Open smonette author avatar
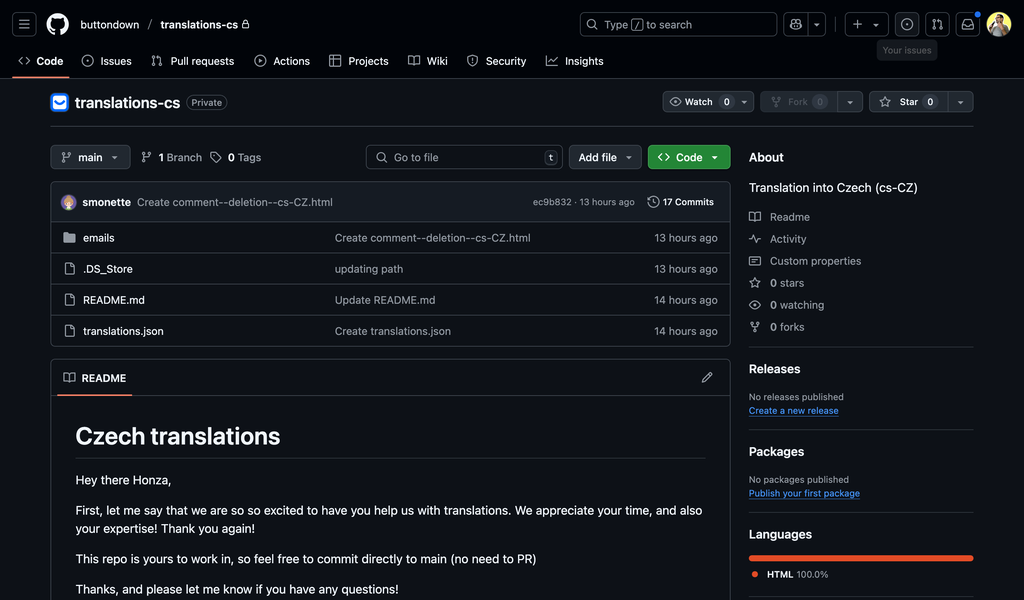Image resolution: width=1024 pixels, height=600 pixels. click(x=69, y=202)
